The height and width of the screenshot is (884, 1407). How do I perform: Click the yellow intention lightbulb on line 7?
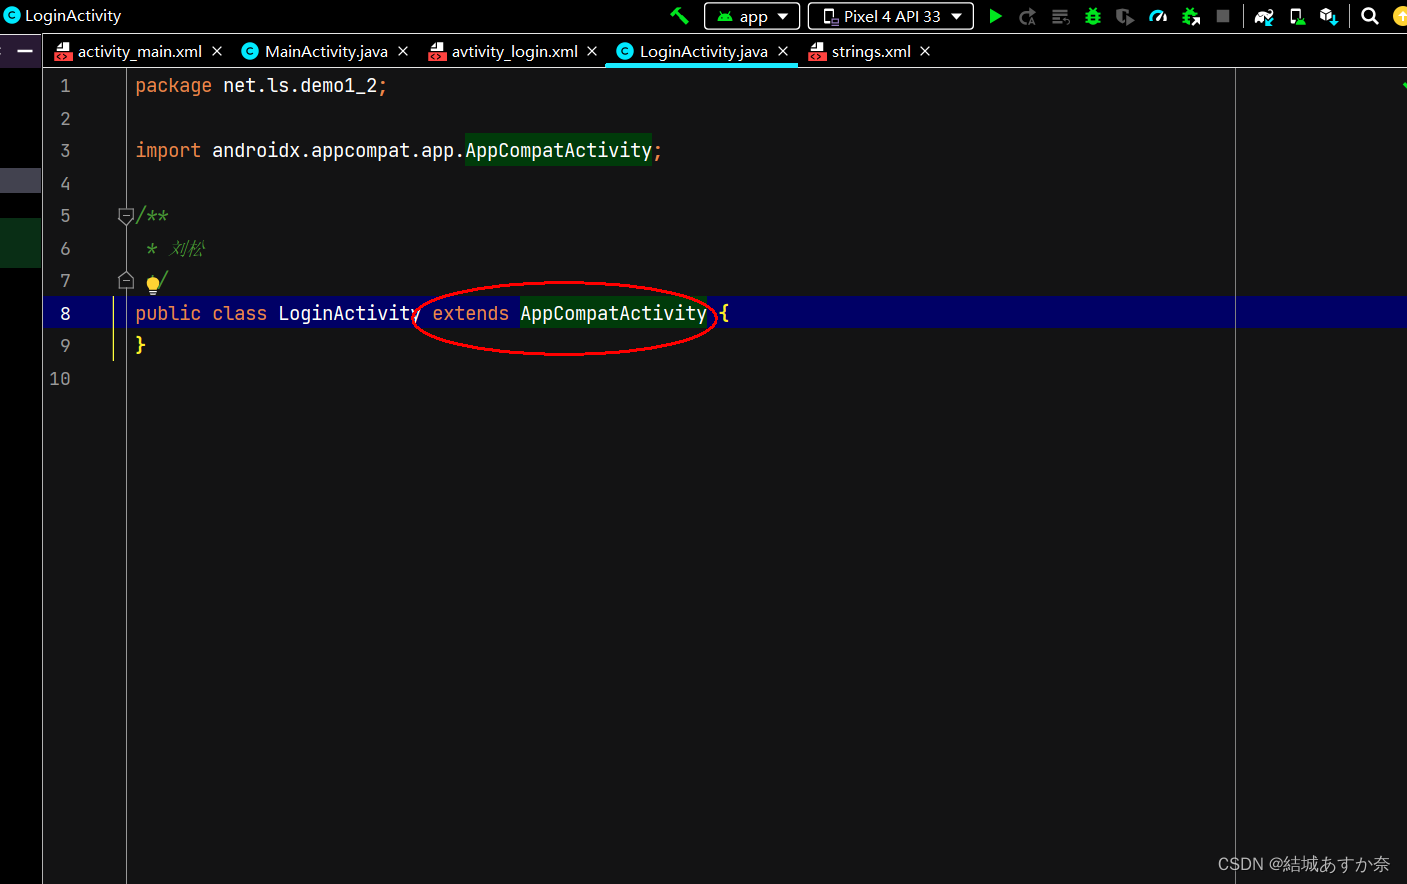click(153, 285)
